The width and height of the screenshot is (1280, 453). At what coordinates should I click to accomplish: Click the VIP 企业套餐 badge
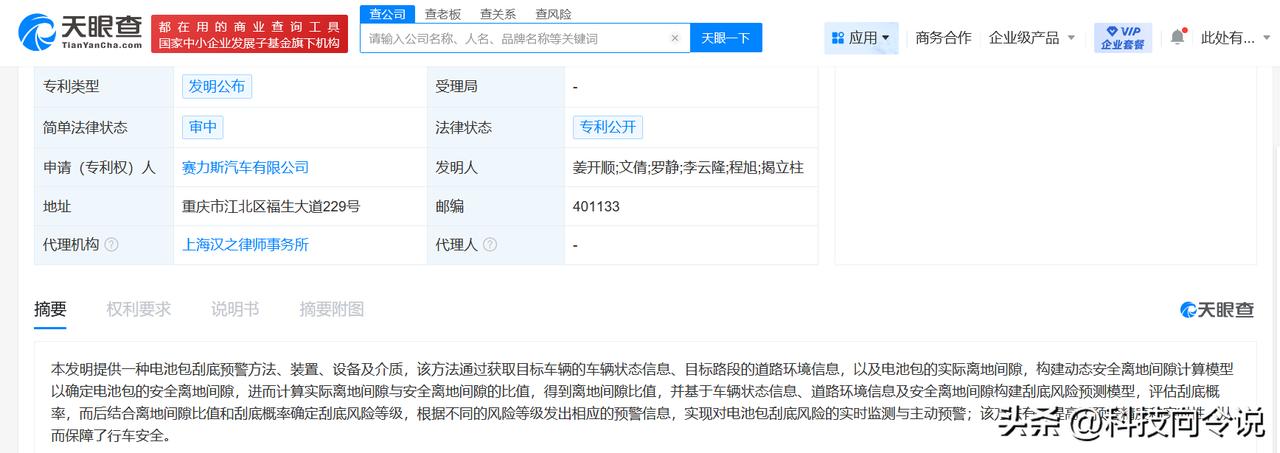tap(1123, 38)
